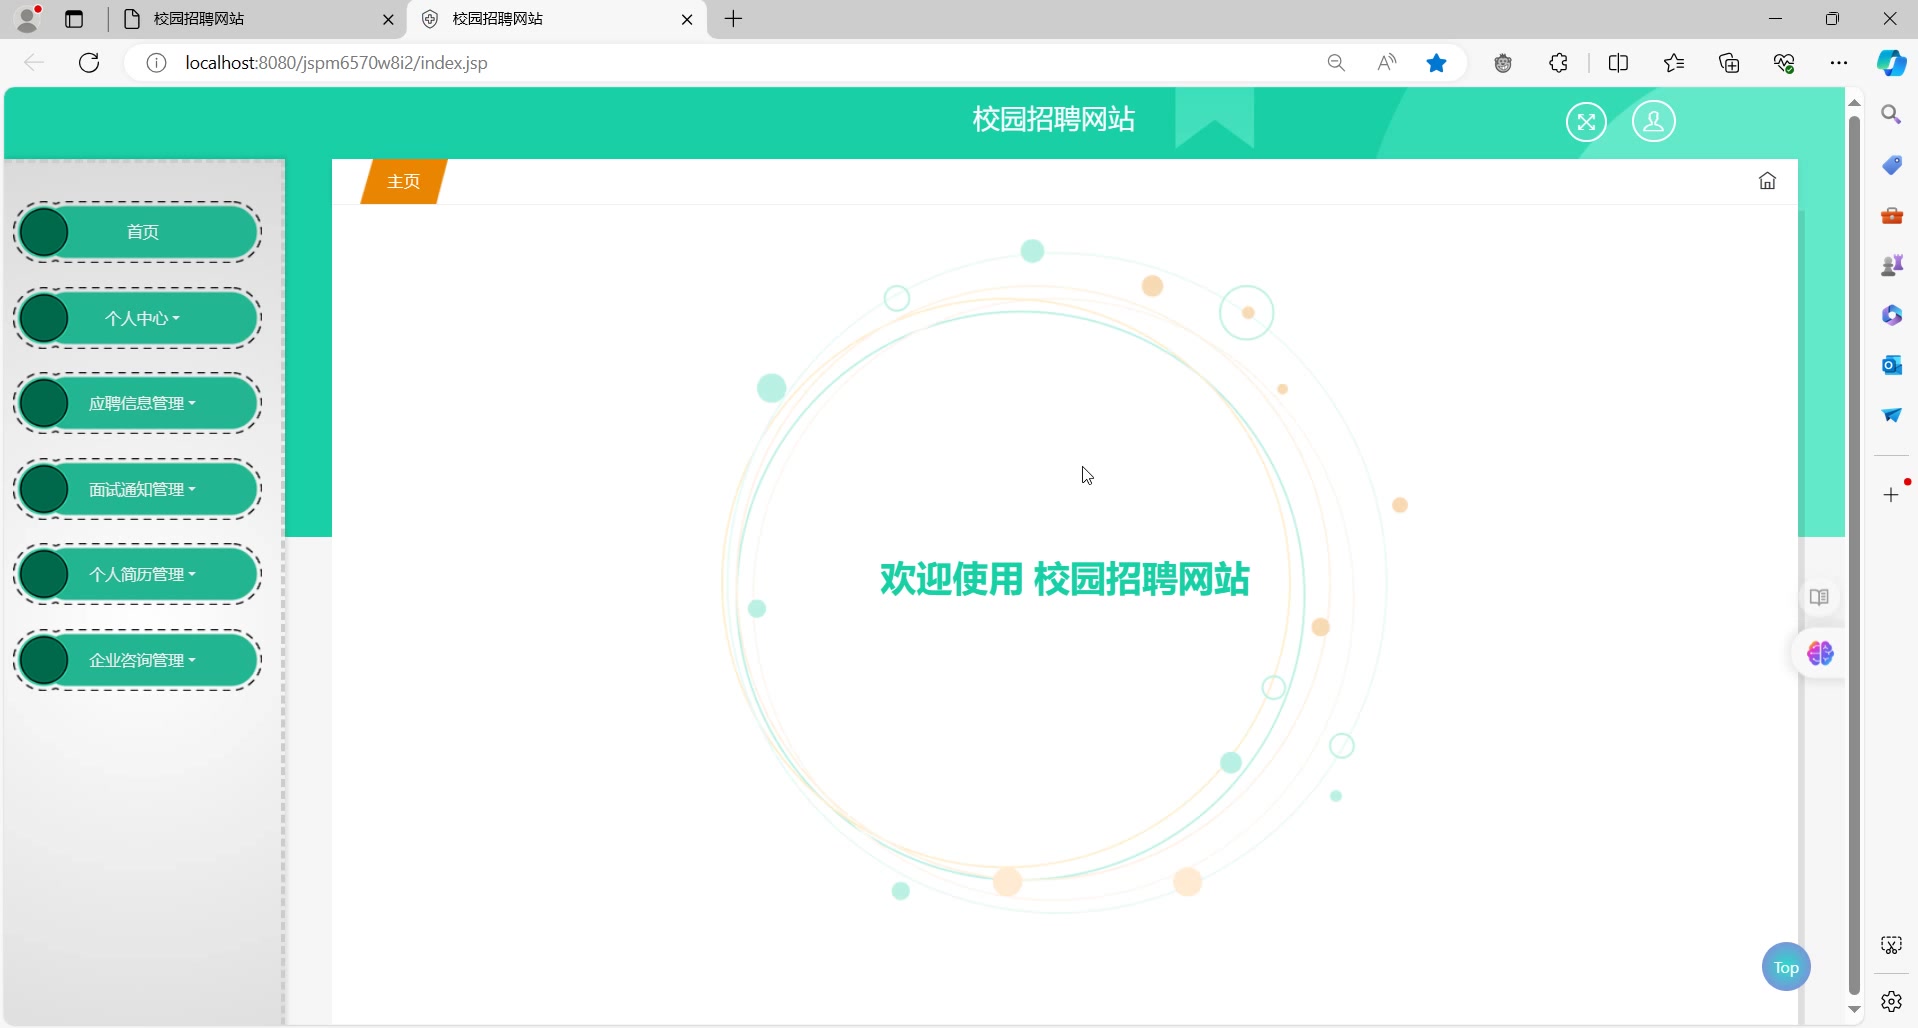Open the zoom magnifier icon in address bar
The image size is (1918, 1028).
[x=1336, y=63]
